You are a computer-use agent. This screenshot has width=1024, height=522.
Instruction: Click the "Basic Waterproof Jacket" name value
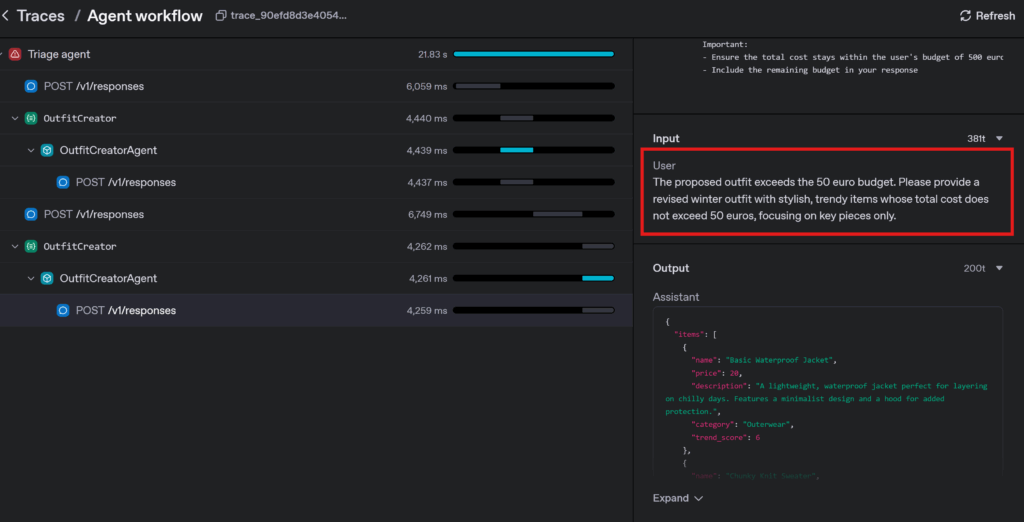pyautogui.click(x=780, y=360)
